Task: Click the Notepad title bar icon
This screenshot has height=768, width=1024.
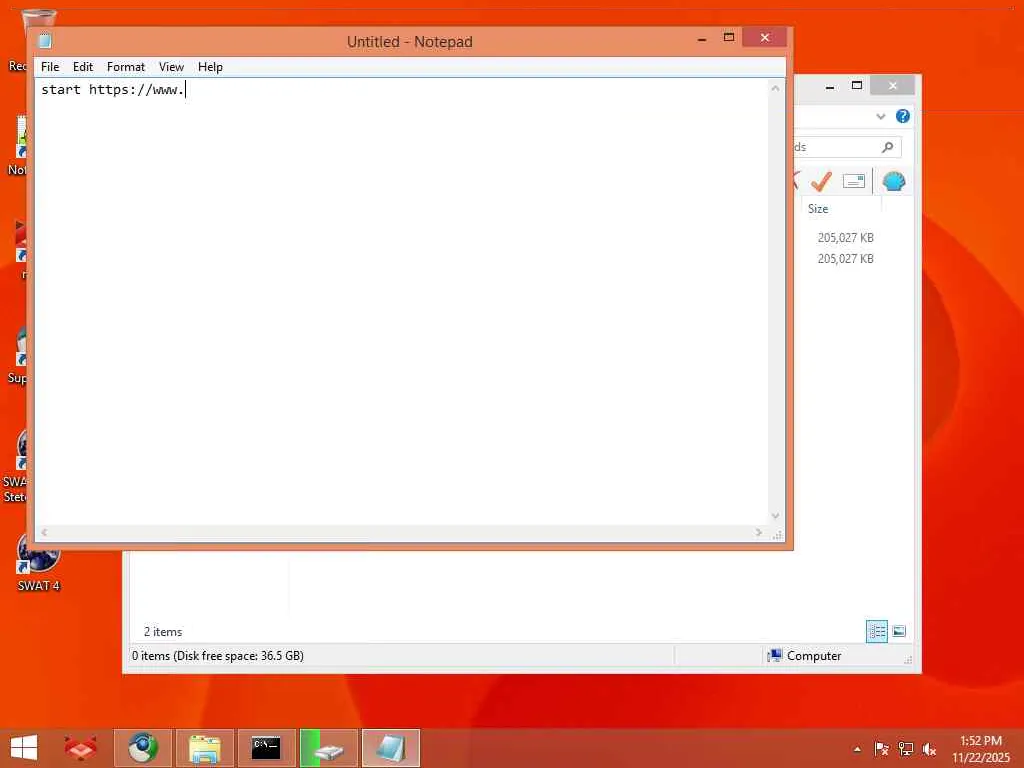Action: point(45,41)
